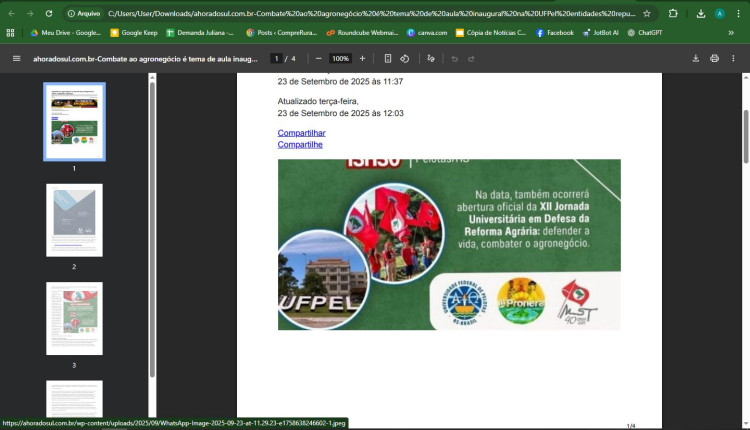
Task: Click the page number input field
Action: coord(277,59)
